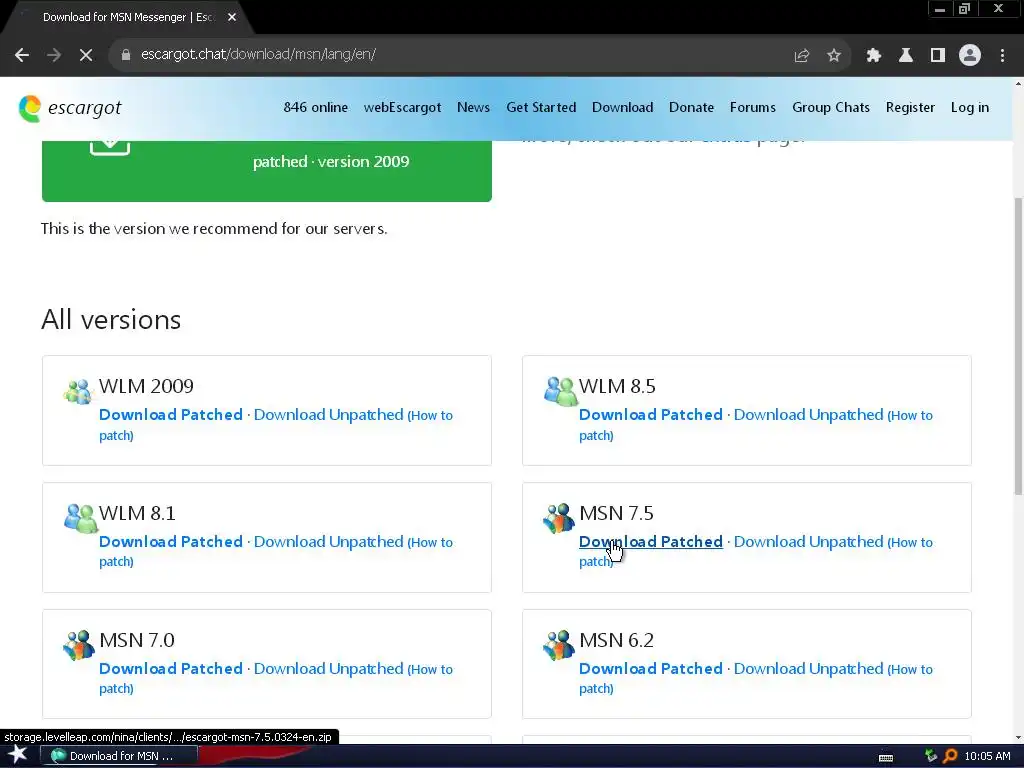Image resolution: width=1024 pixels, height=768 pixels.
Task: Open Group Chats in the nav bar
Action: point(831,107)
